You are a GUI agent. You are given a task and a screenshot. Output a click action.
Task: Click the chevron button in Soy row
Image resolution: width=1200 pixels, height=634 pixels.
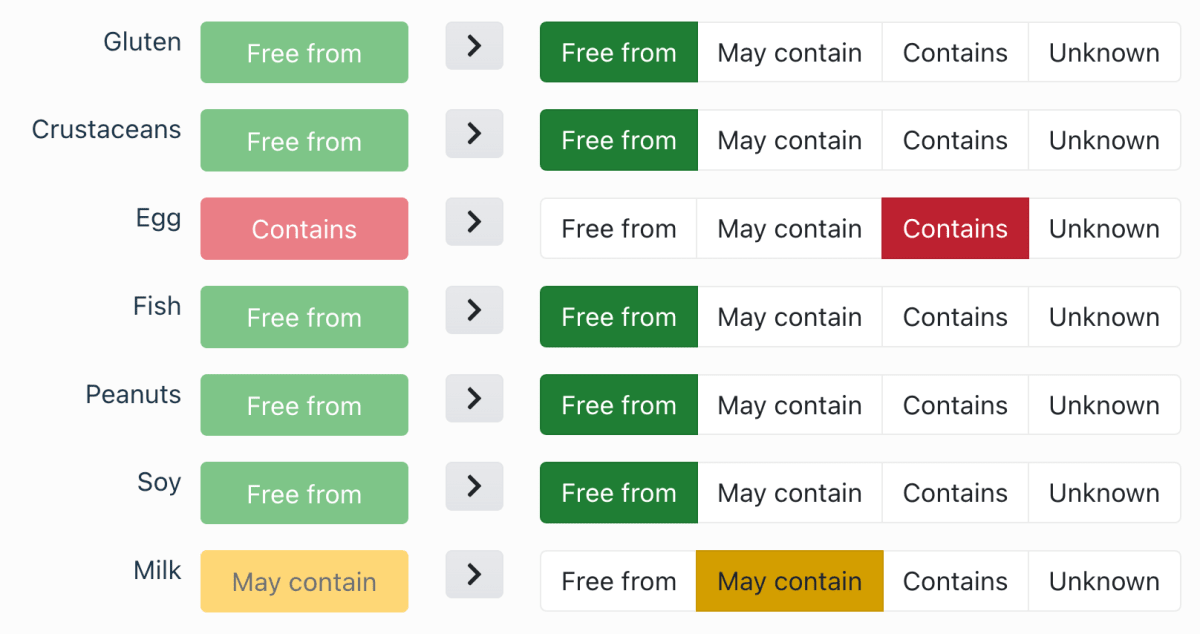(x=474, y=486)
